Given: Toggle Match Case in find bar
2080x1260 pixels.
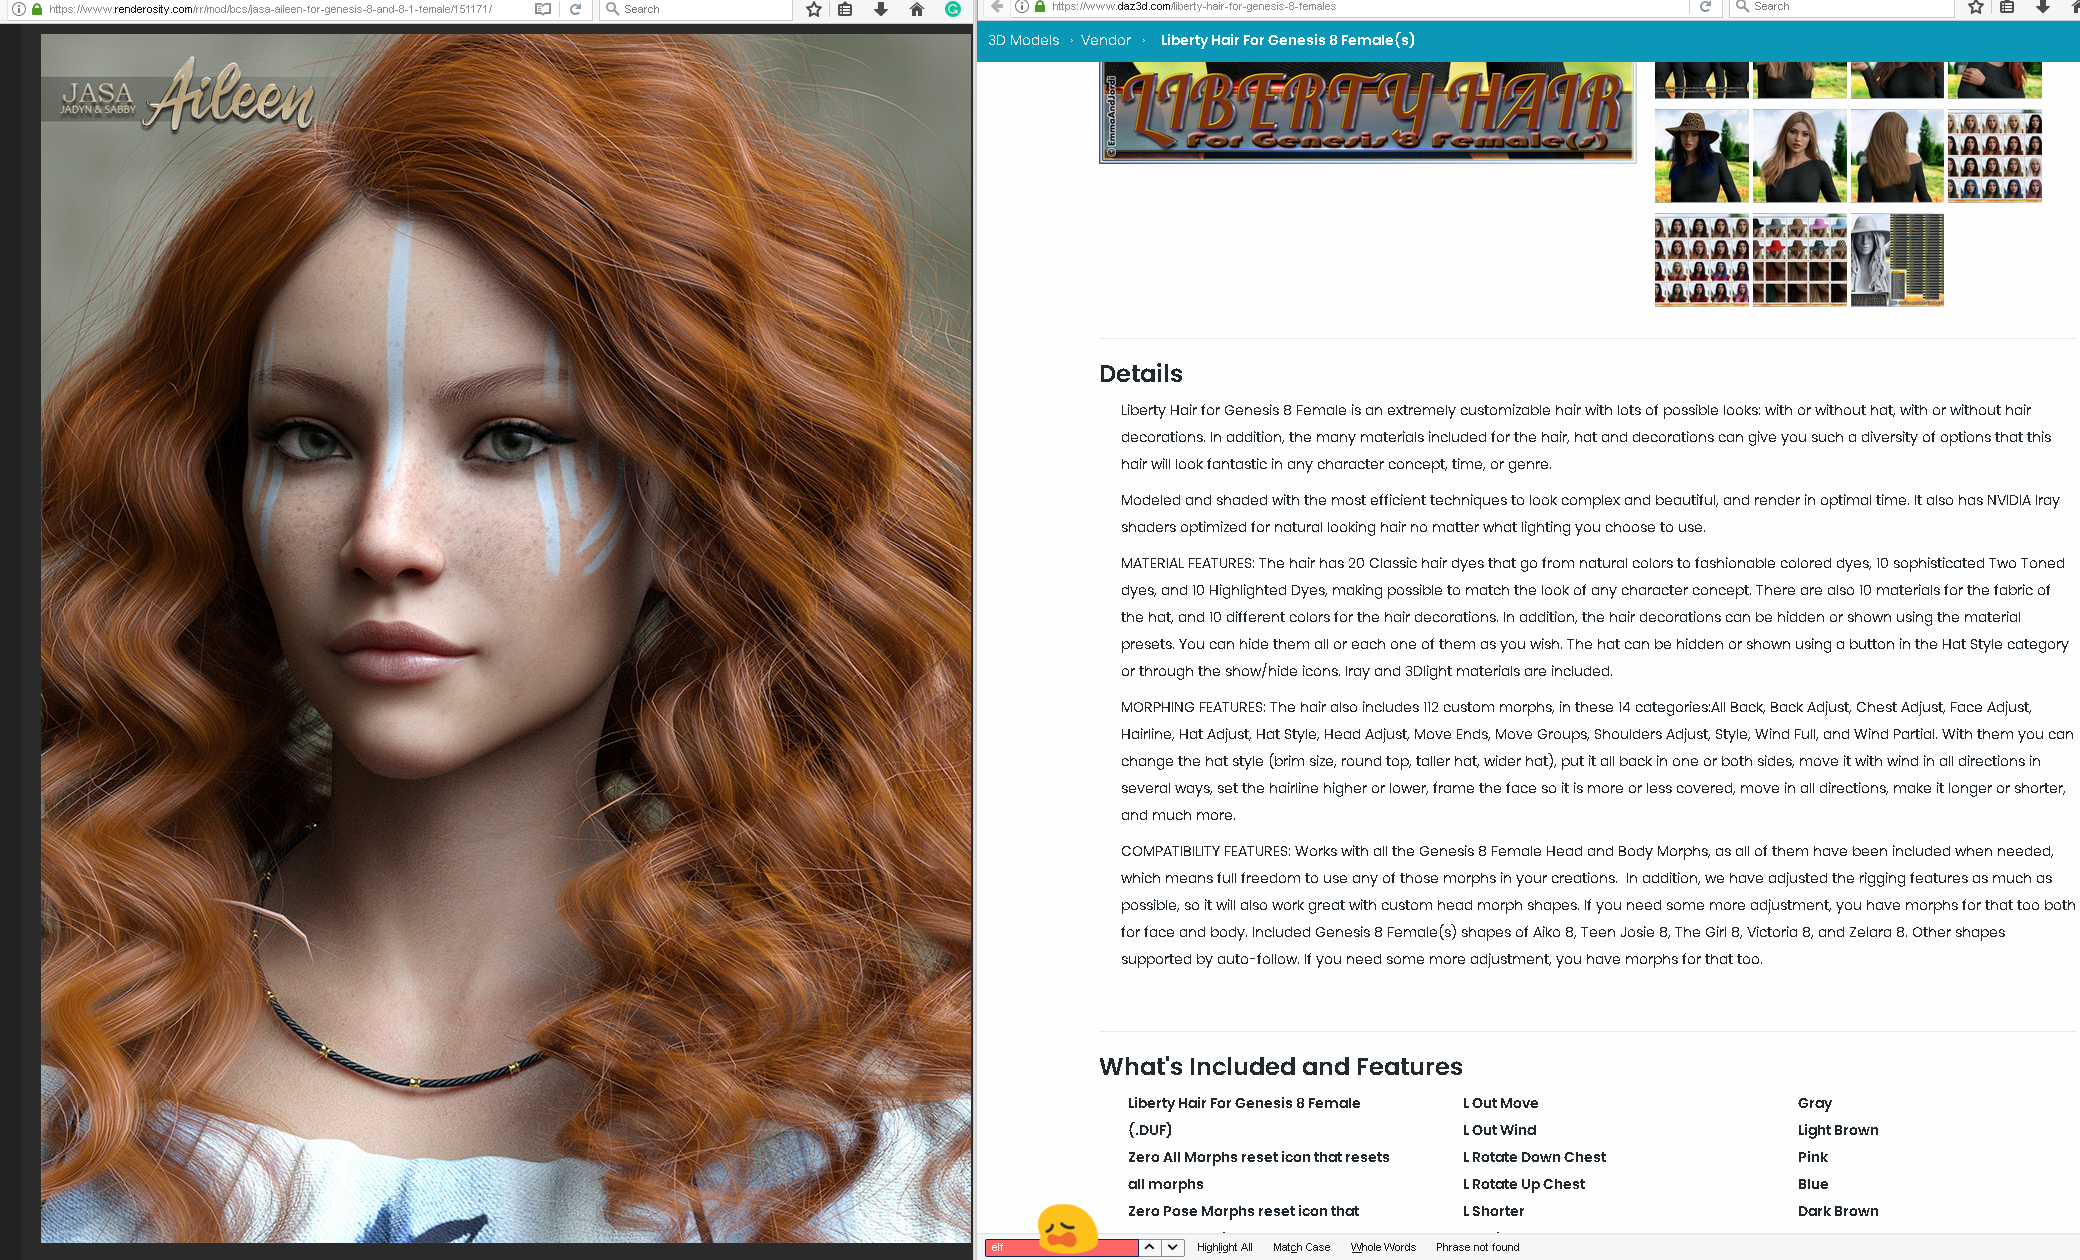Looking at the screenshot, I should click(1301, 1247).
